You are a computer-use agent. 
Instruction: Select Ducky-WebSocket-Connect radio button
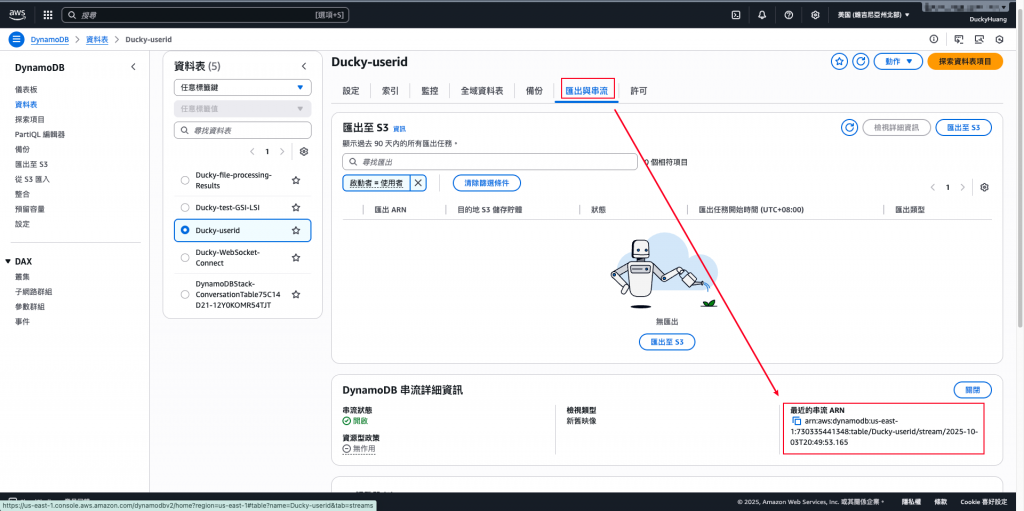[x=185, y=257]
